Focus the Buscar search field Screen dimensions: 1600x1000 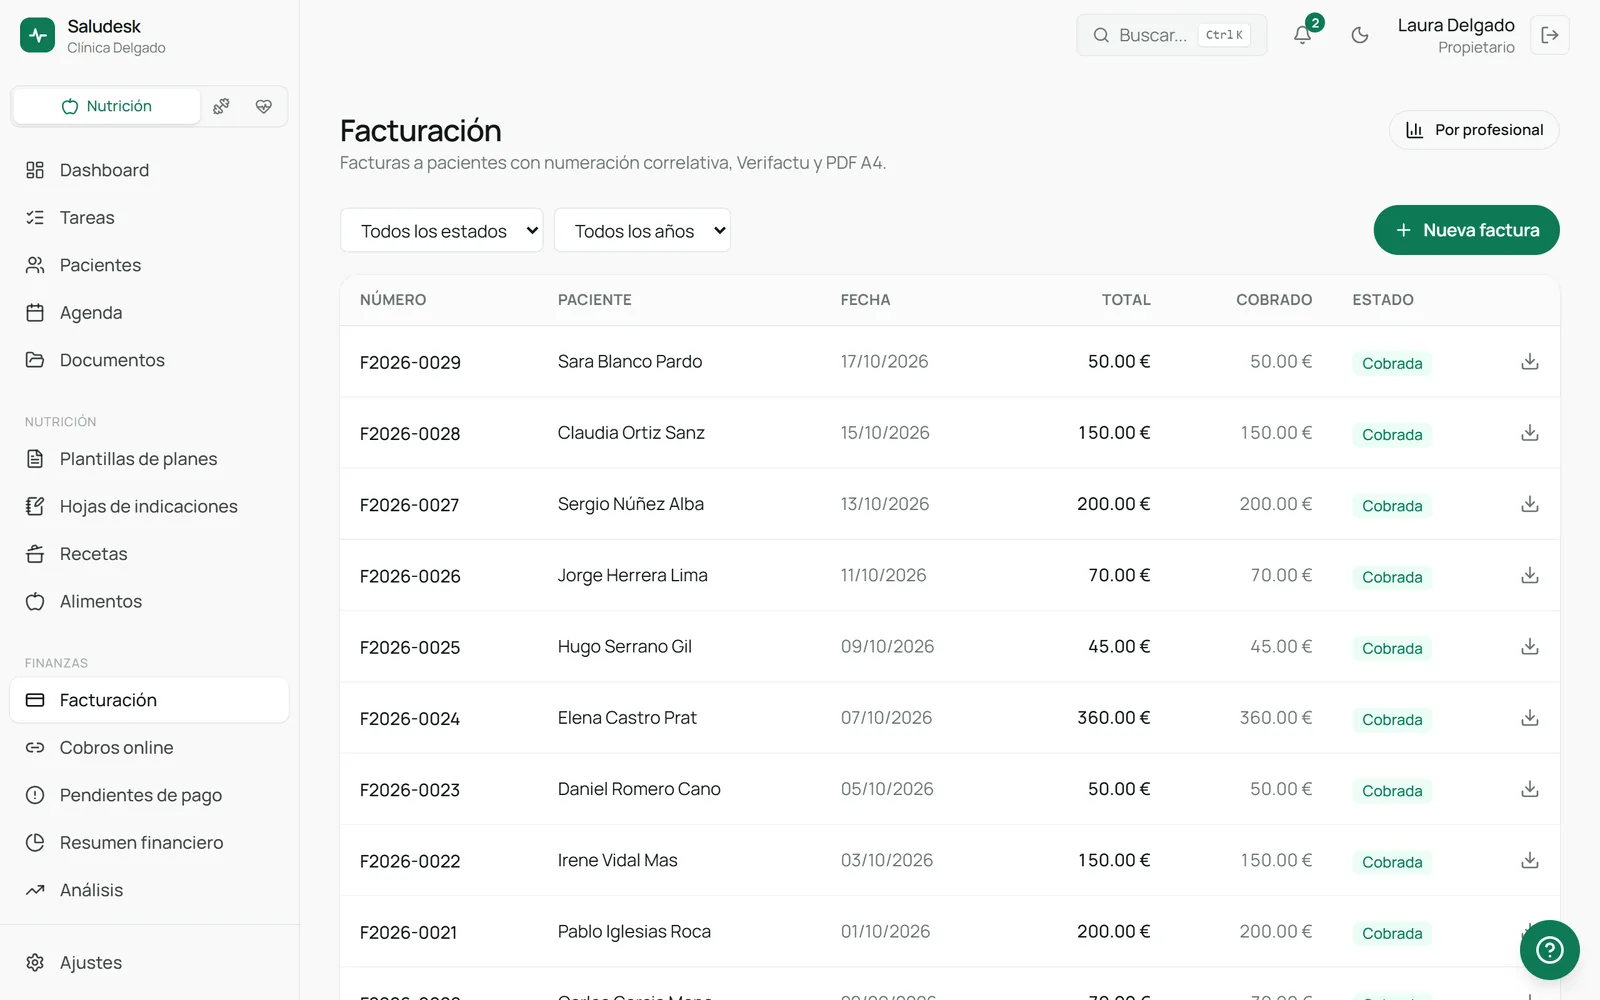pyautogui.click(x=1171, y=35)
